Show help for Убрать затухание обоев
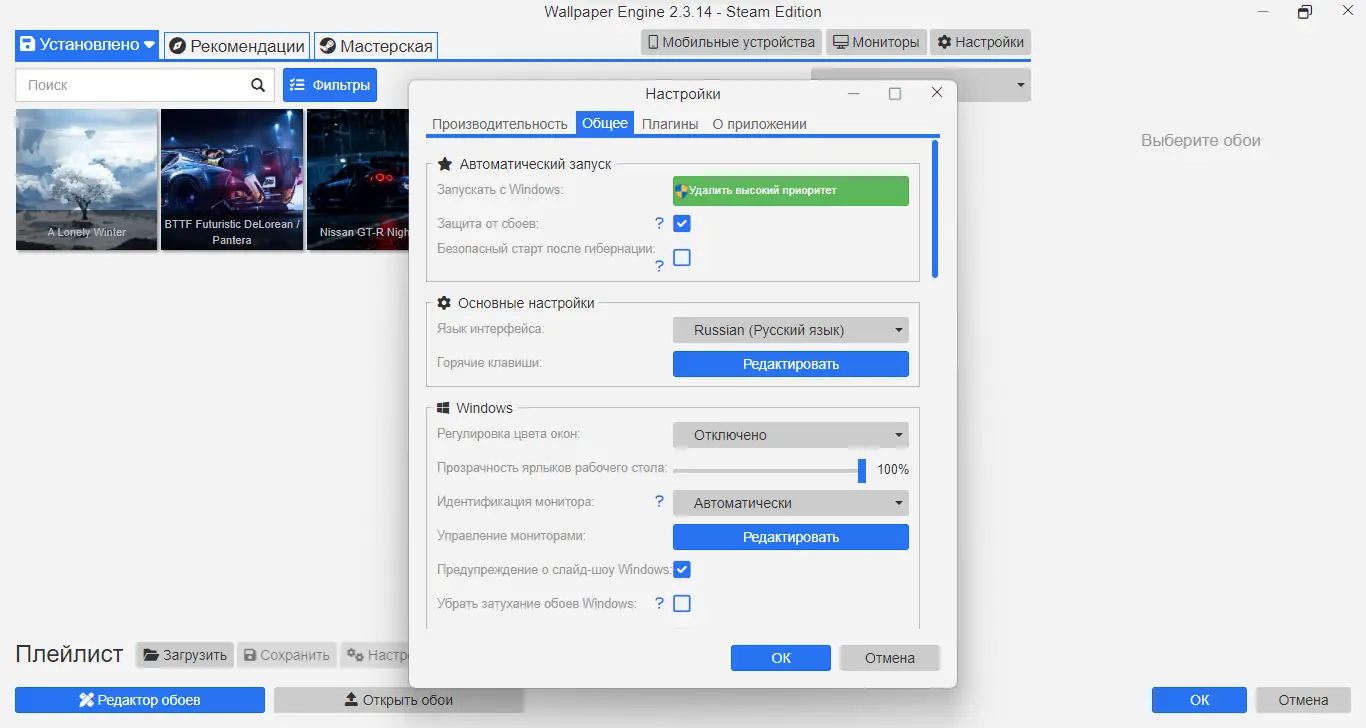 (659, 603)
